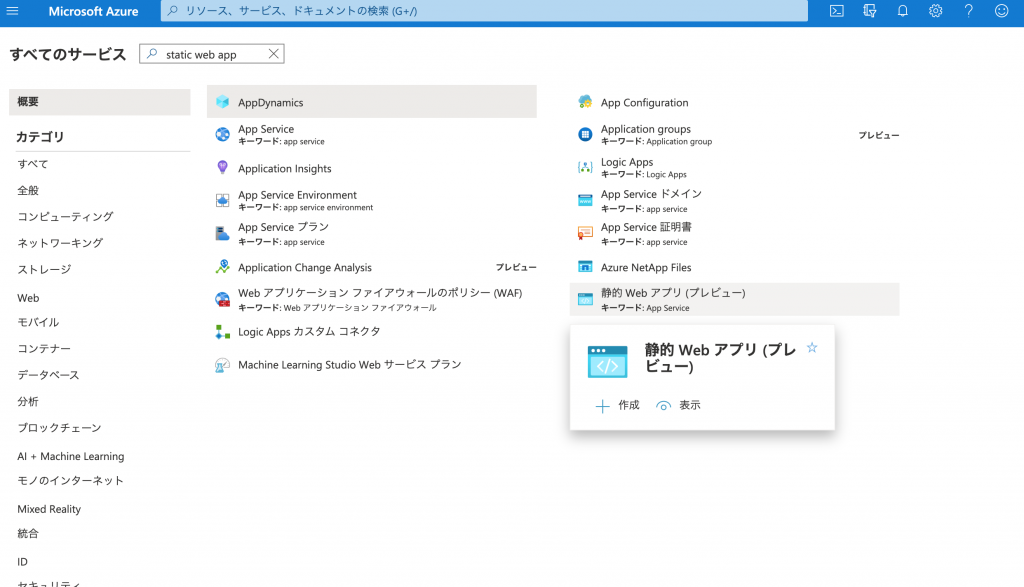Image resolution: width=1024 pixels, height=587 pixels.
Task: Open Cloud Shell from the top bar
Action: pos(837,11)
